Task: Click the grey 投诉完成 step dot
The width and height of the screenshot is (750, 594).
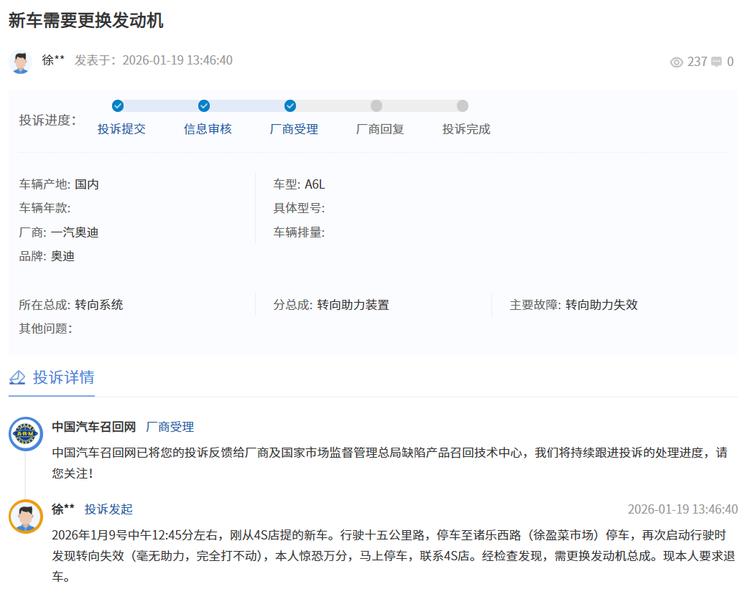Action: tap(463, 106)
